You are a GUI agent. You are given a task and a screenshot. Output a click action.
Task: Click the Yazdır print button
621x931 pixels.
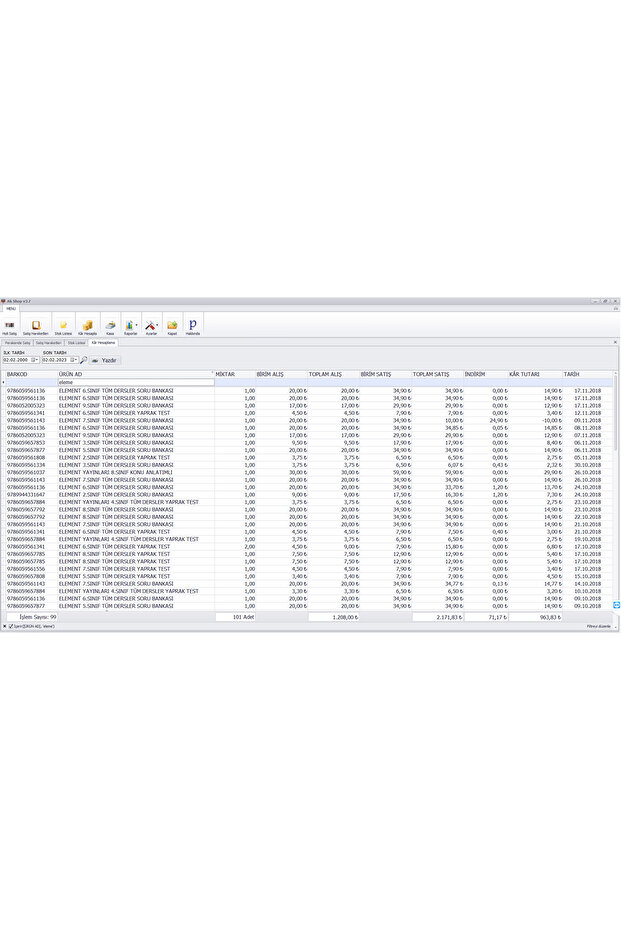105,360
